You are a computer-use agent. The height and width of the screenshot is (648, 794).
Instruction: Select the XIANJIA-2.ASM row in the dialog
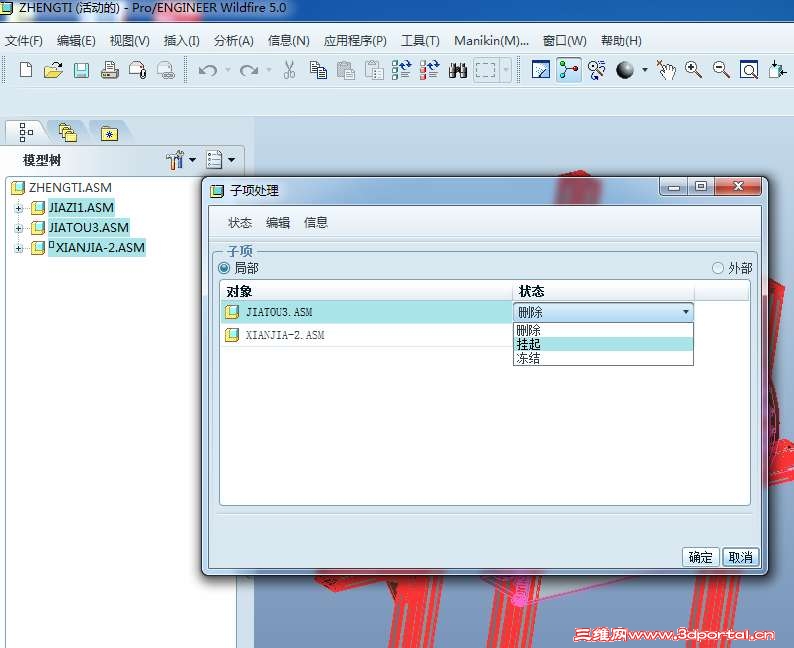click(367, 335)
